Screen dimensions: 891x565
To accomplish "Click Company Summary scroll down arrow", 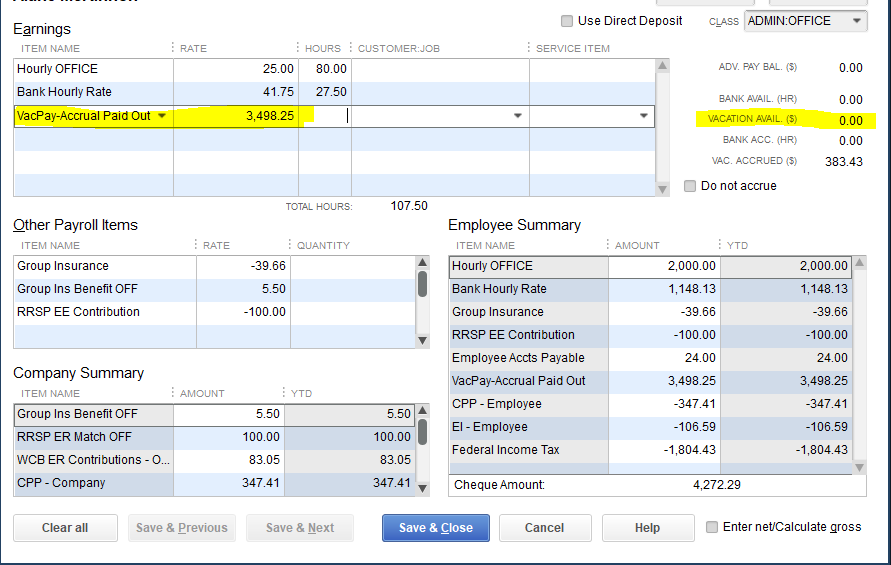I will coord(422,488).
